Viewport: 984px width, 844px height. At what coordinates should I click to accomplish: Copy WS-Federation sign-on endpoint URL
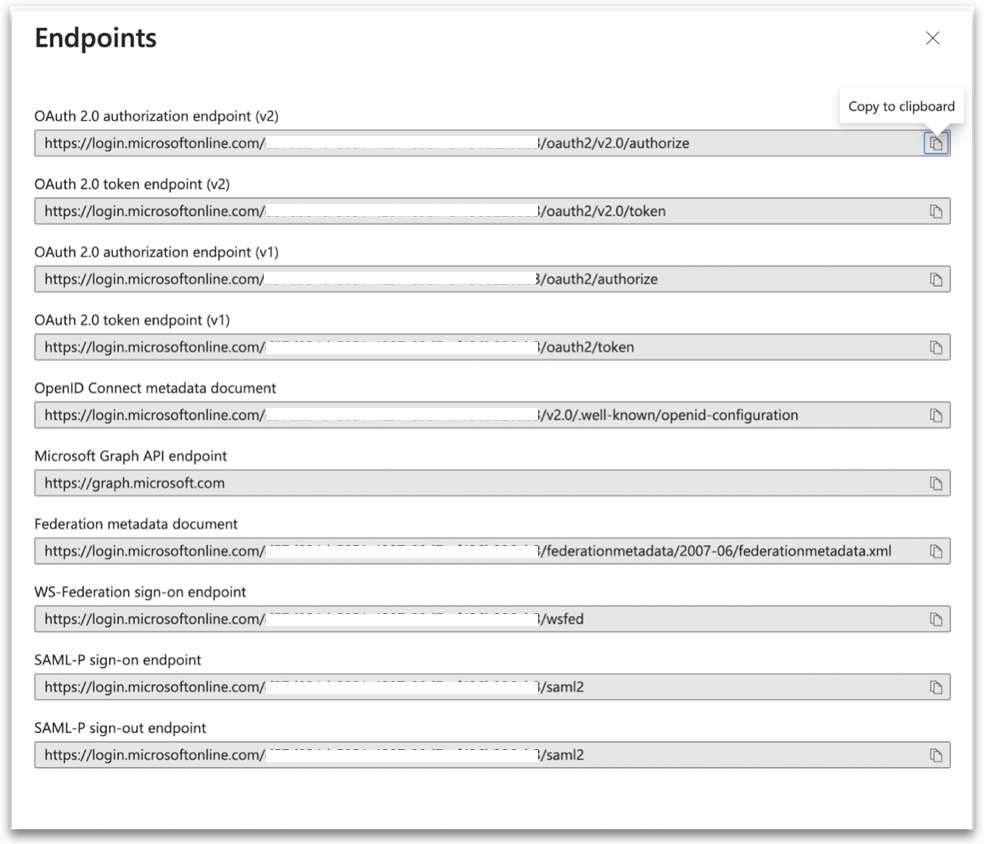click(936, 619)
